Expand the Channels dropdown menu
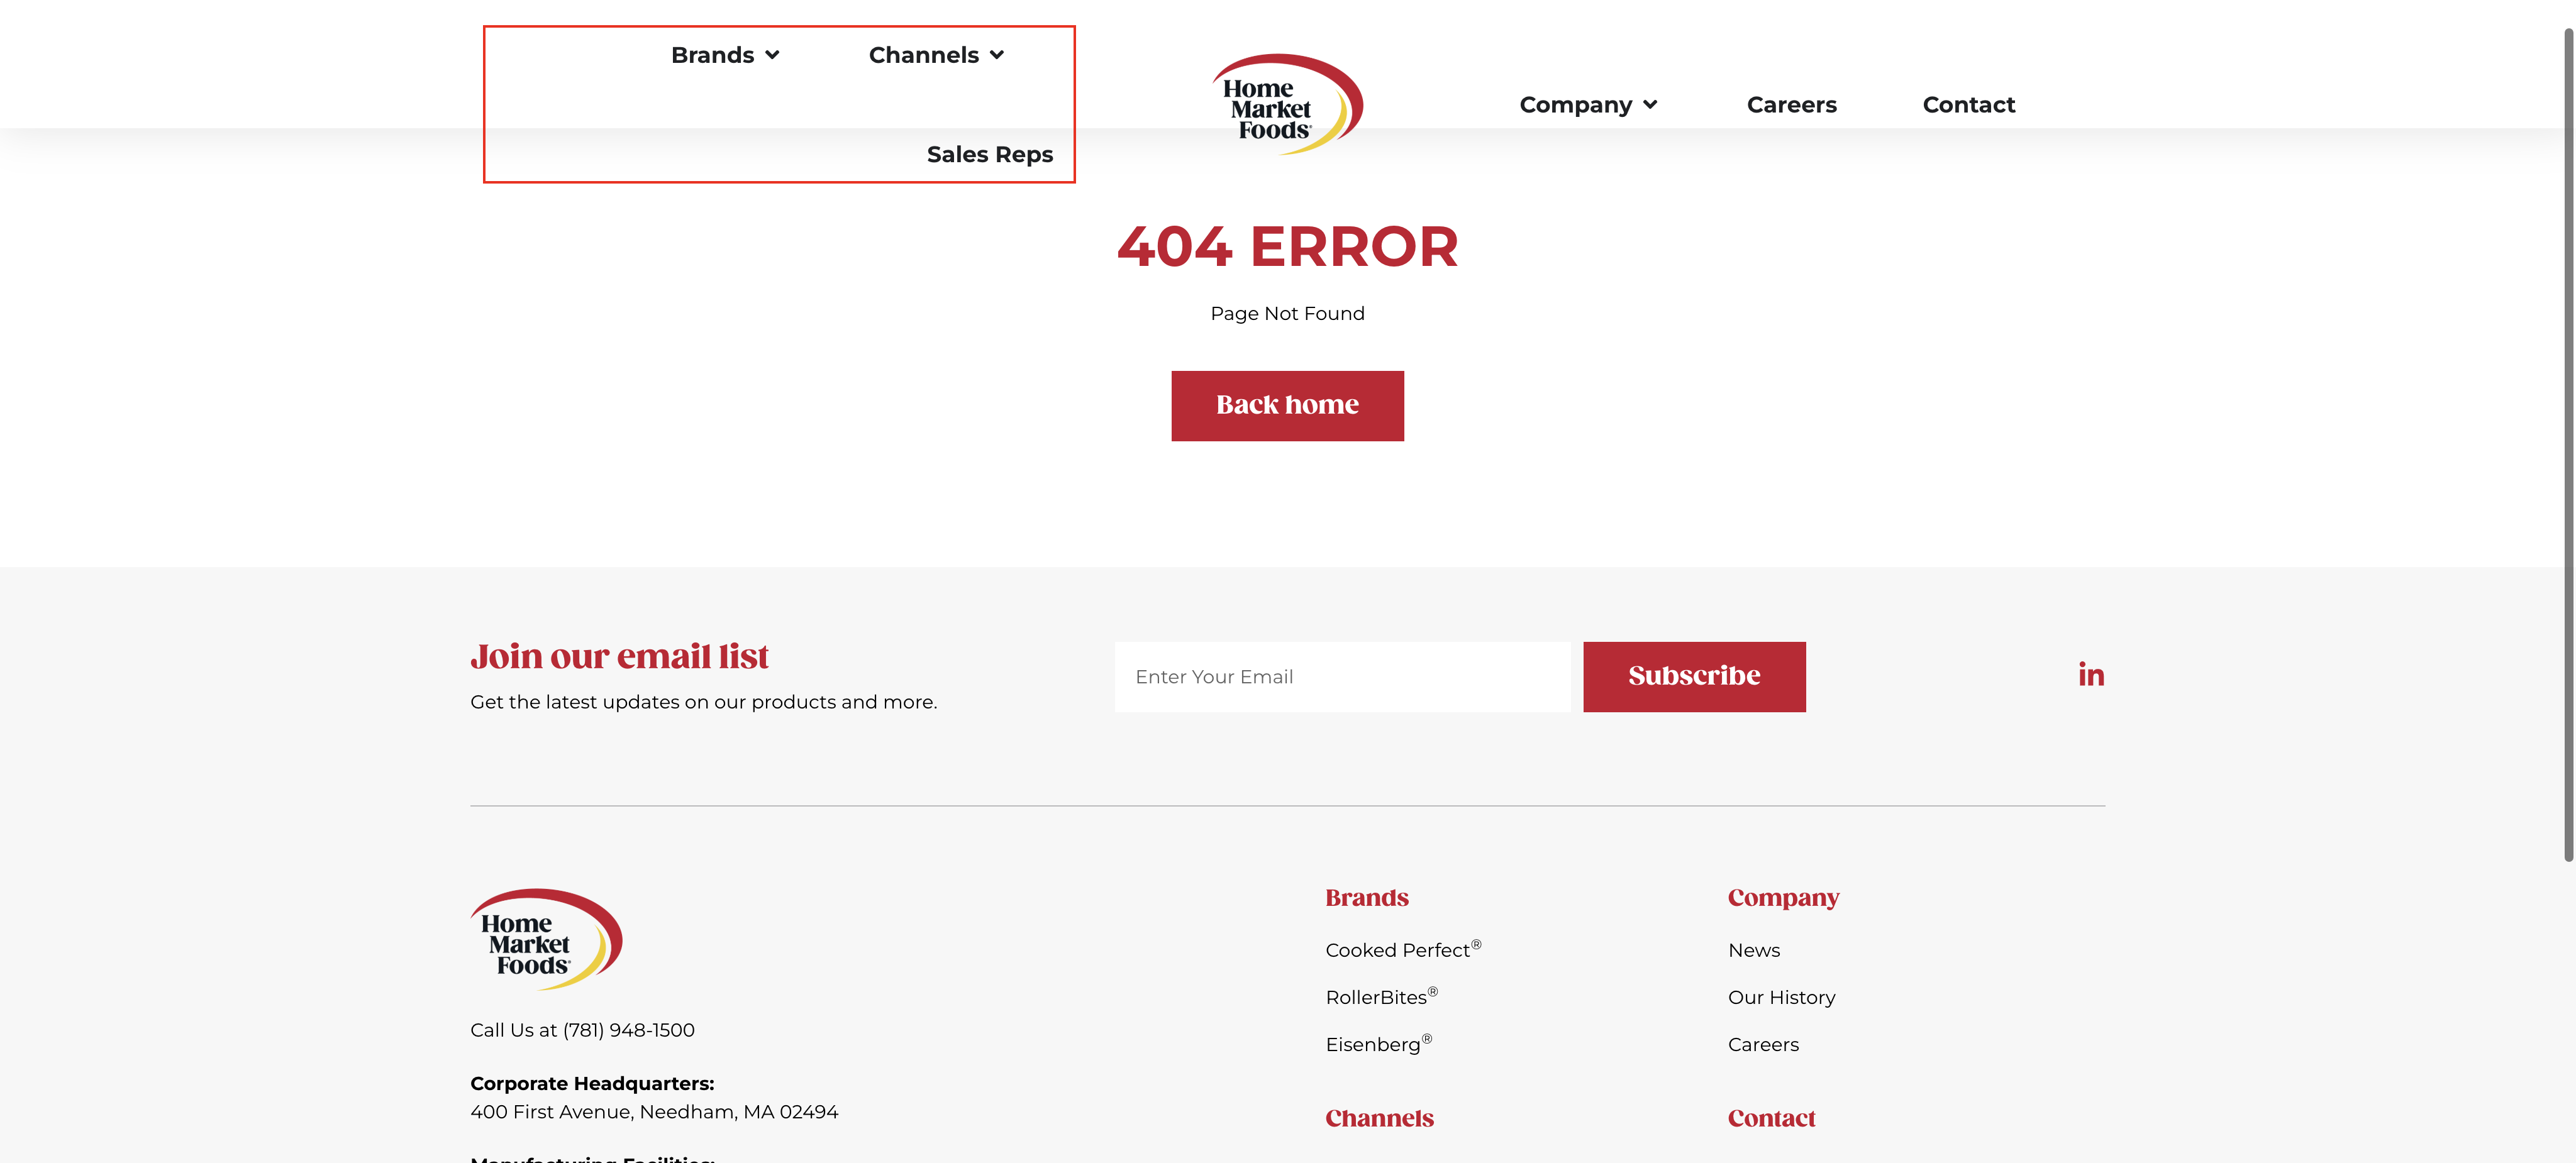The width and height of the screenshot is (2576, 1163). tap(935, 55)
